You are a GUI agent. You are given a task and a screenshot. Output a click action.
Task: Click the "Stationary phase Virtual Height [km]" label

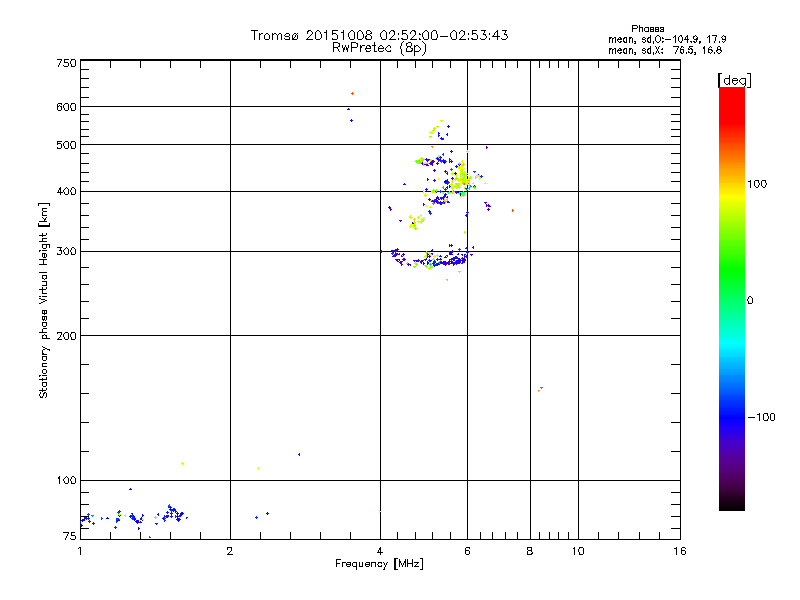(x=43, y=301)
